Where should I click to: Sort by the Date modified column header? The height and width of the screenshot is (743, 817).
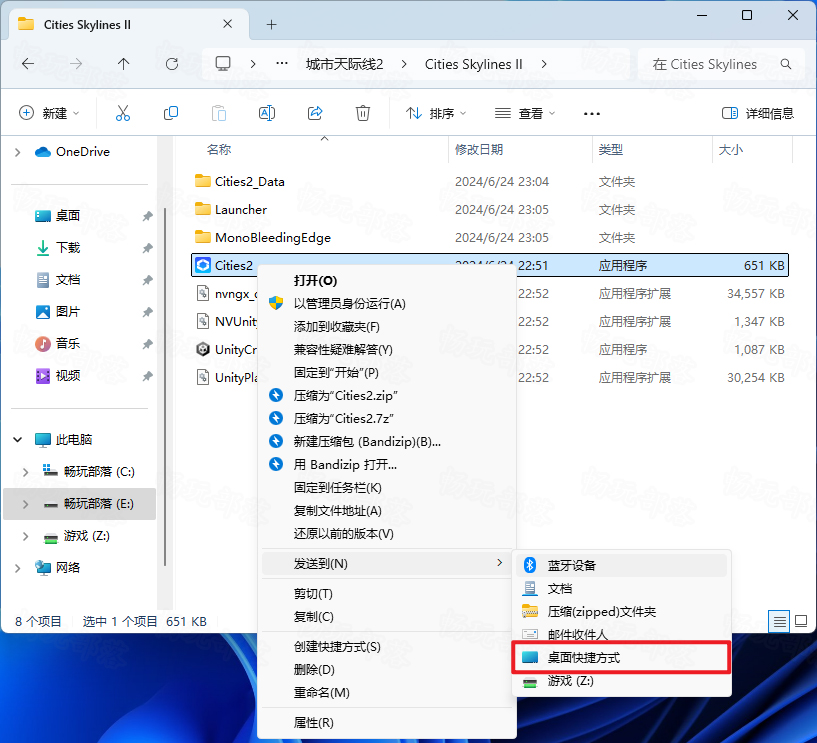479,150
